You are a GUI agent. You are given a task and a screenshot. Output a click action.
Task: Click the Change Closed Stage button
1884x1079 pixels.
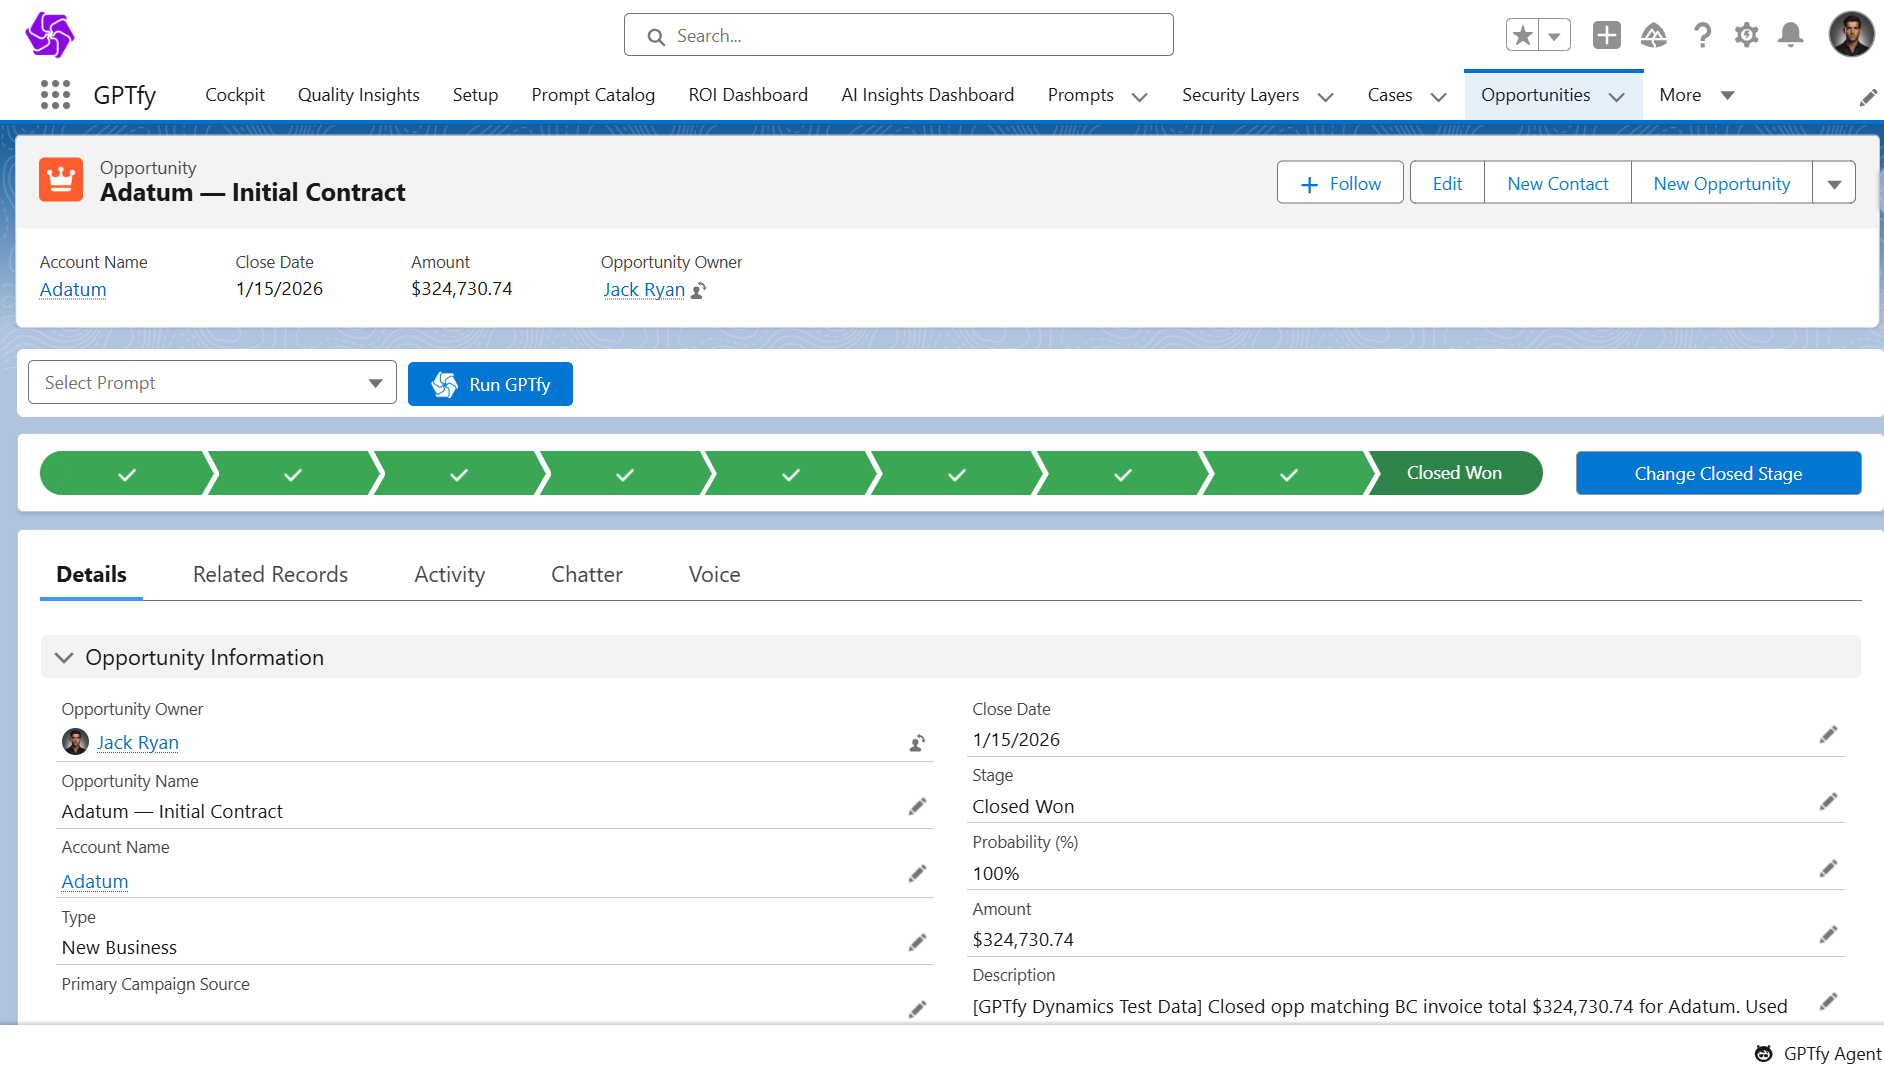pos(1718,473)
